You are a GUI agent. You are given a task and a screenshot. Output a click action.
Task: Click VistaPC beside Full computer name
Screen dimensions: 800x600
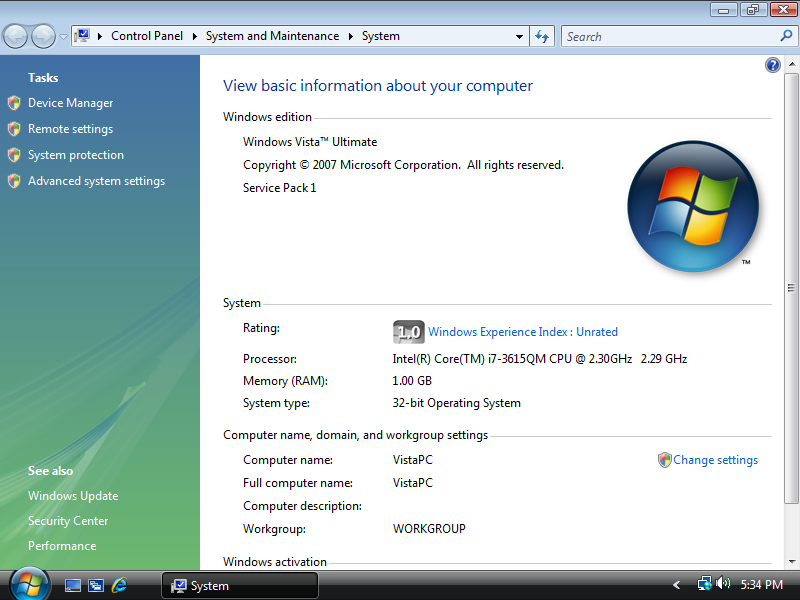pyautogui.click(x=412, y=483)
